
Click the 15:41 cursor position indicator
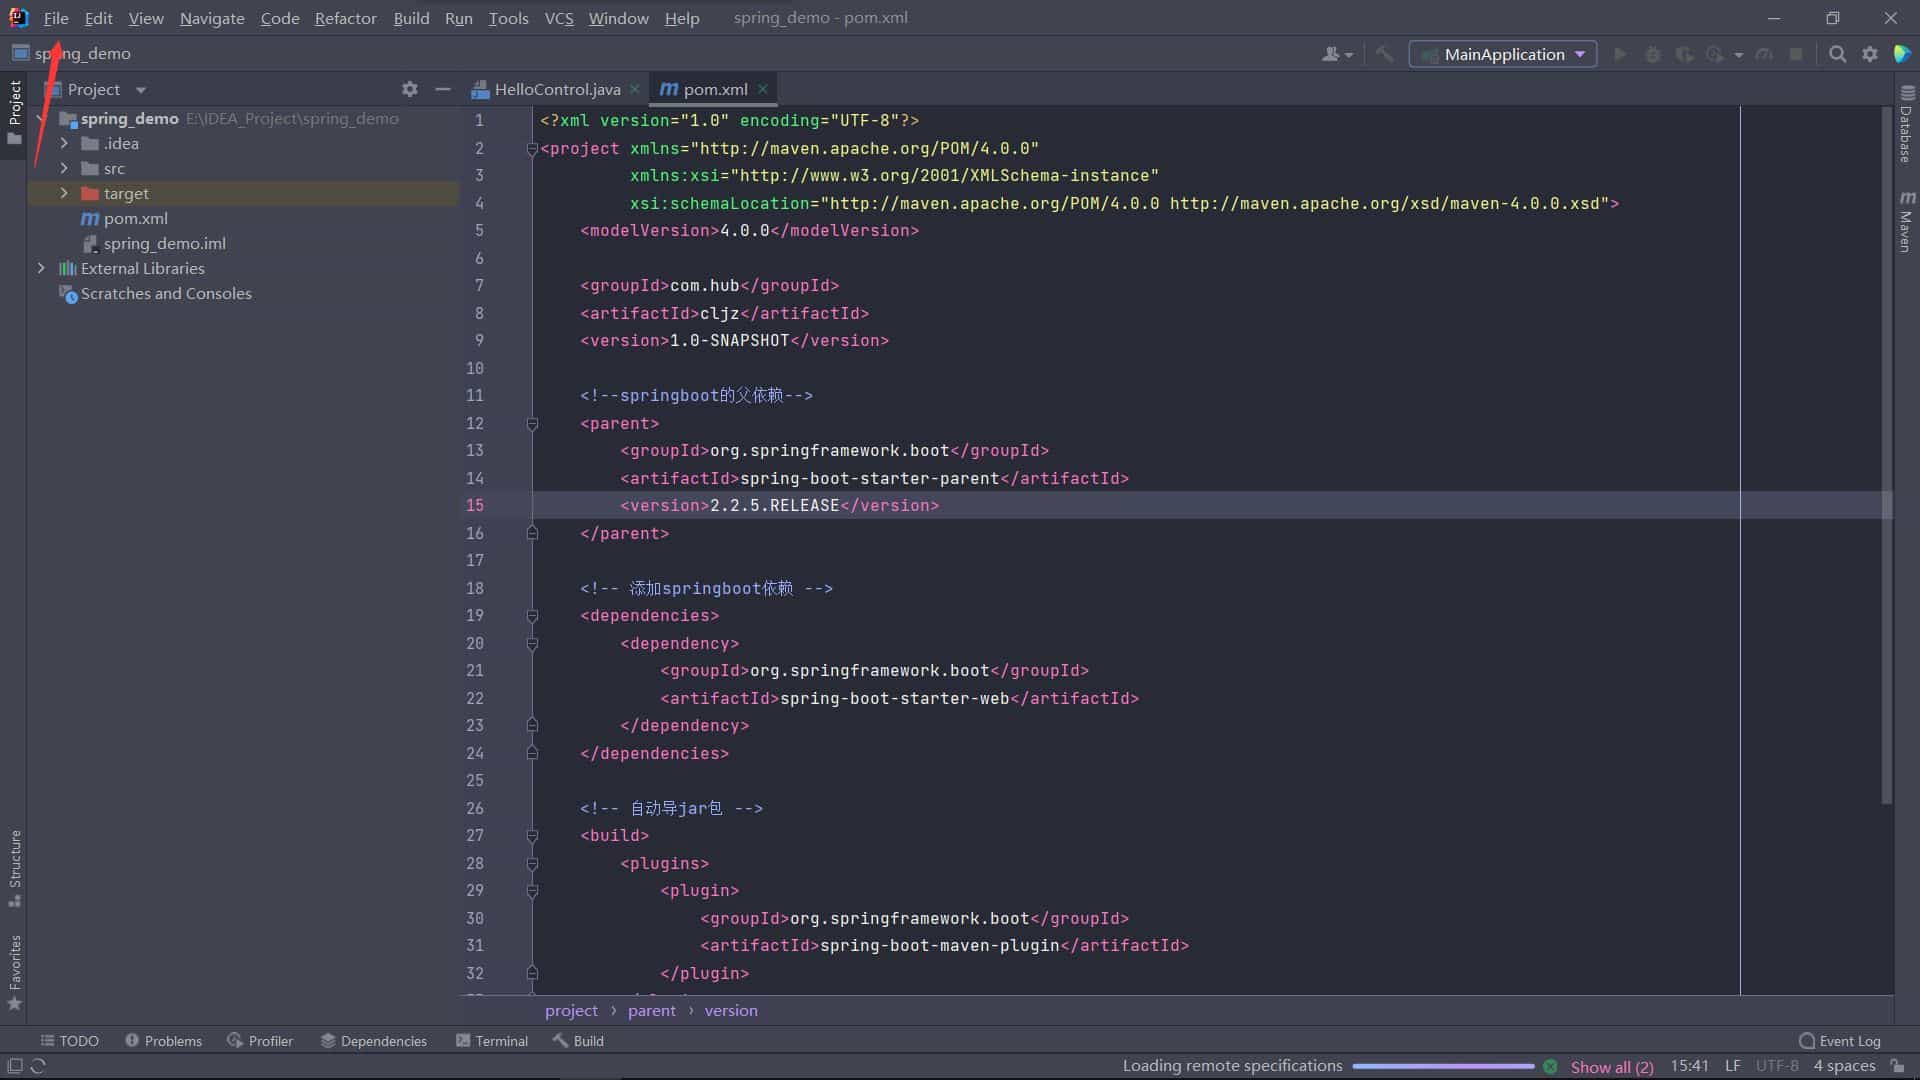pyautogui.click(x=1689, y=1066)
